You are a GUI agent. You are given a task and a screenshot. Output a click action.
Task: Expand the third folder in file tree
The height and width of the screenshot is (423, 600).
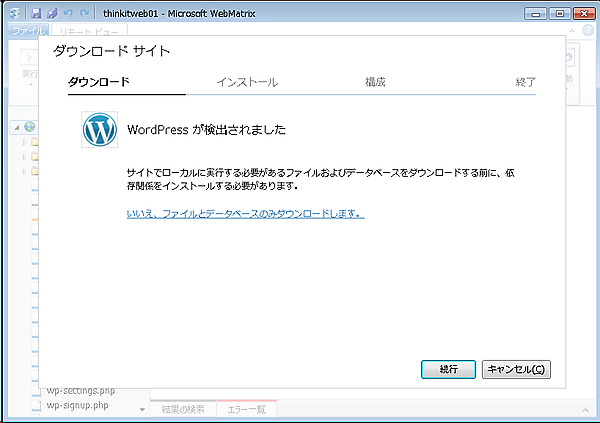coord(24,171)
